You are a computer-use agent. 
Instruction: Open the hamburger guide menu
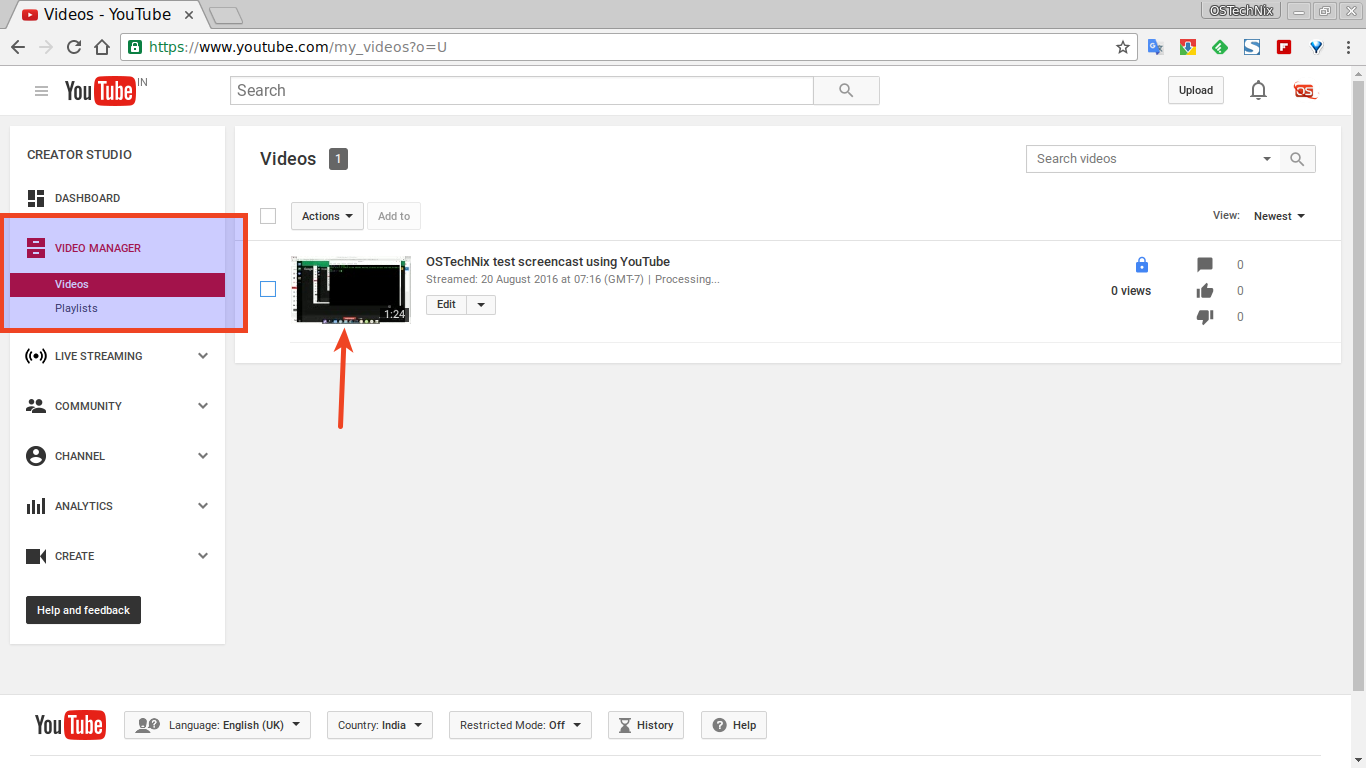click(41, 91)
